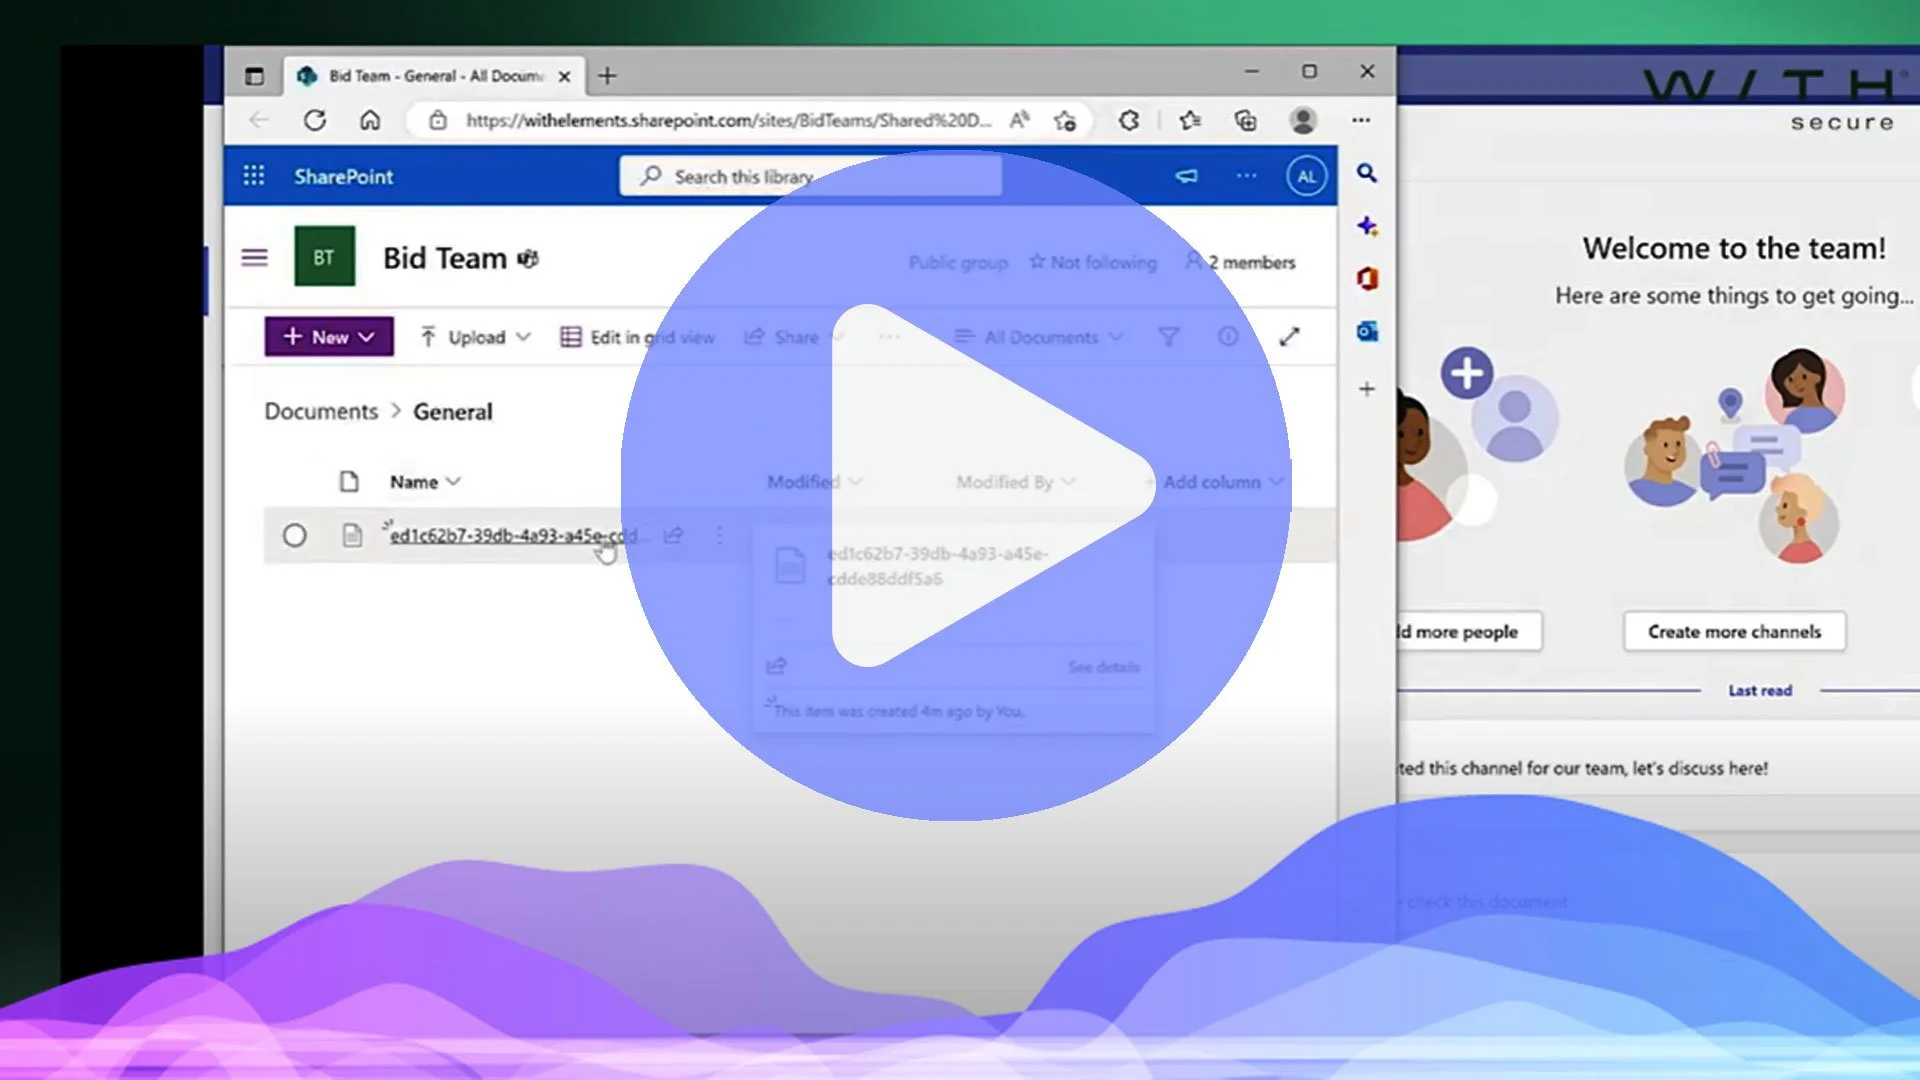
Task: Expand the Upload dropdown
Action: tap(475, 337)
